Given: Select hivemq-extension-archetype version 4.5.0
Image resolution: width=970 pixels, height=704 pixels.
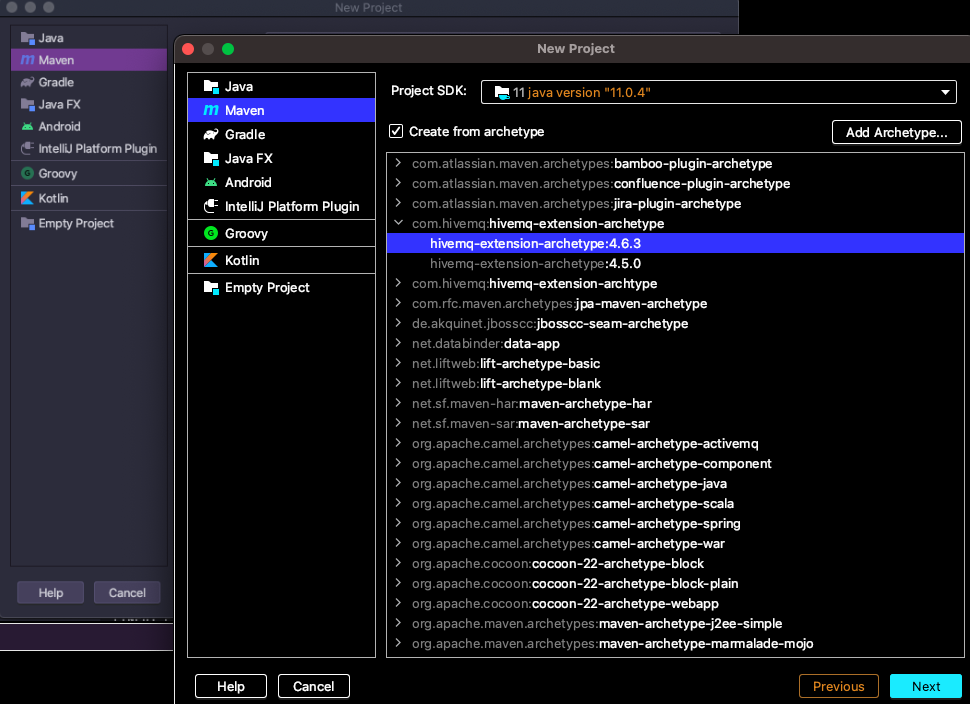Looking at the screenshot, I should [535, 264].
